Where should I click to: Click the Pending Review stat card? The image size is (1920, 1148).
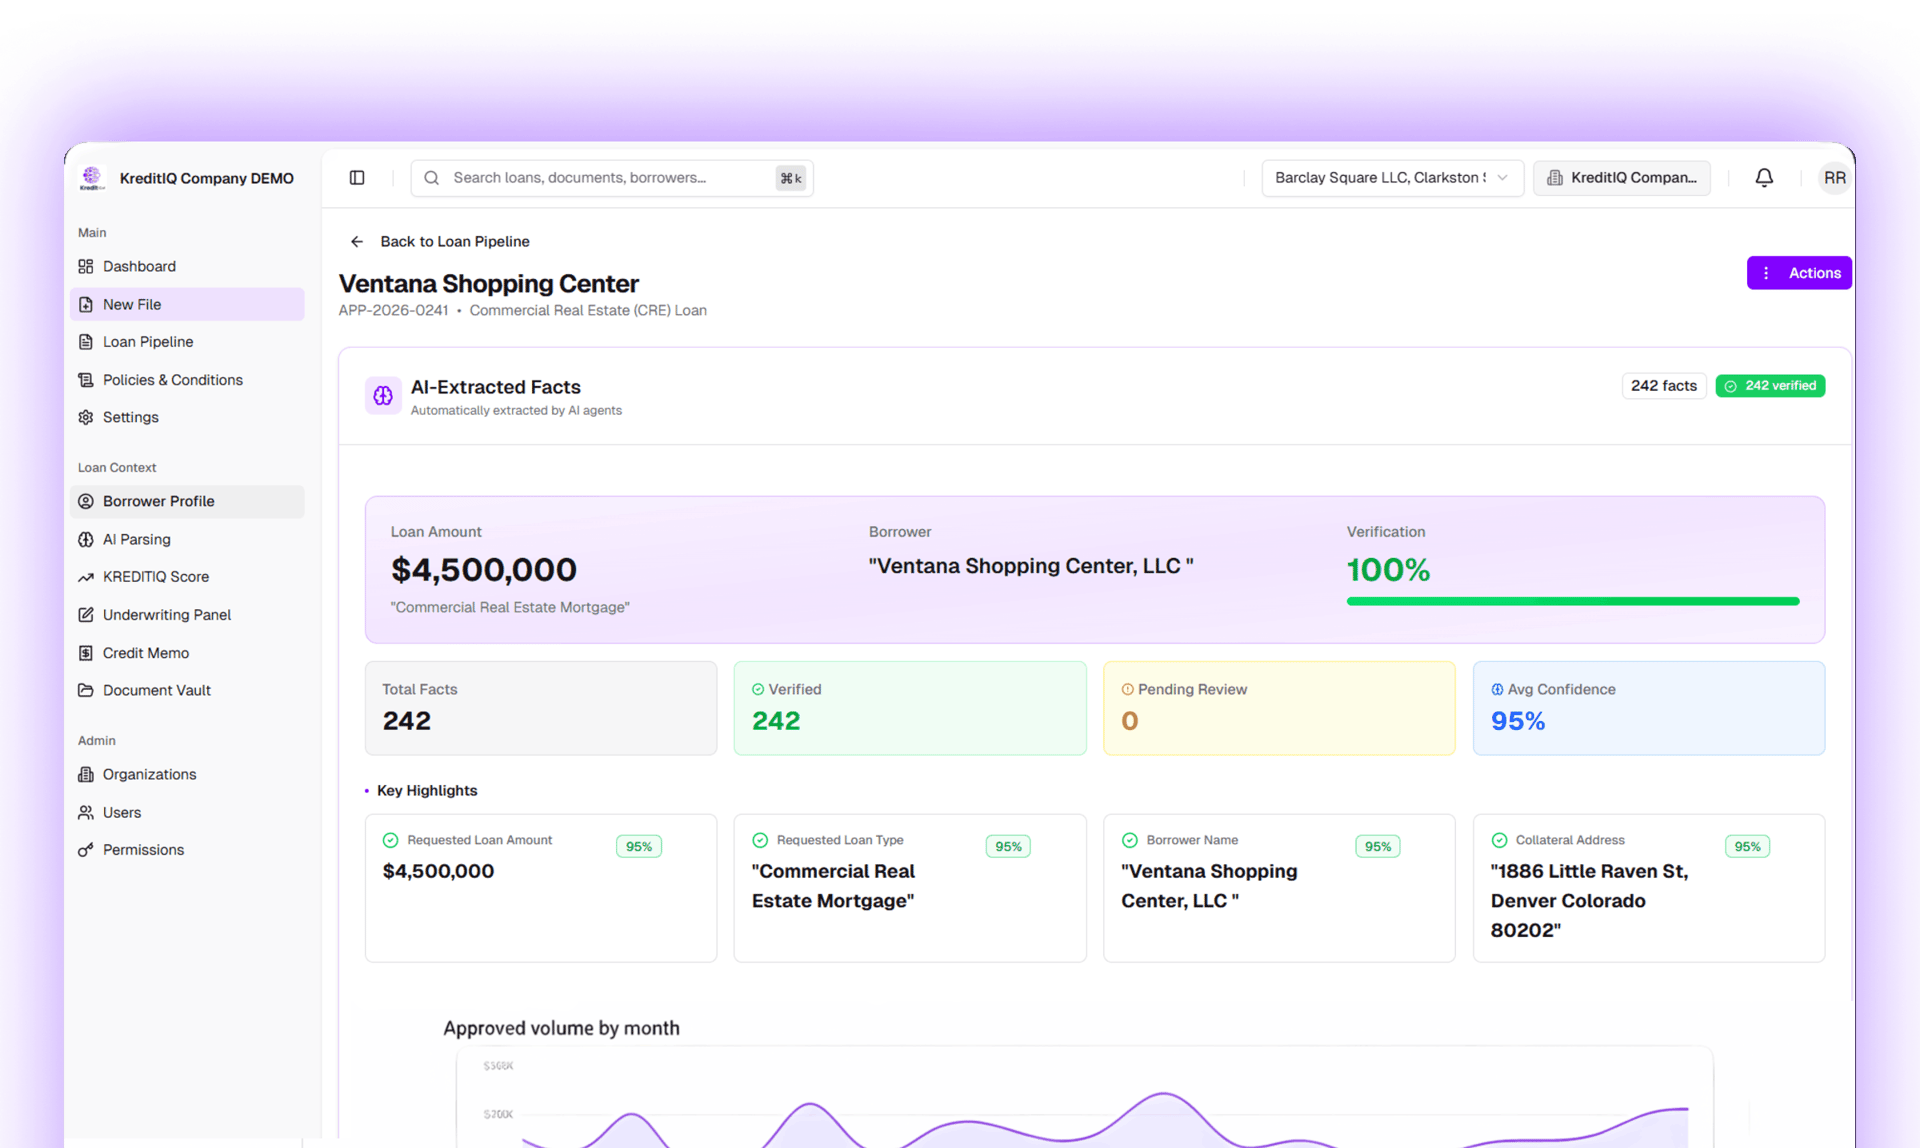point(1278,707)
